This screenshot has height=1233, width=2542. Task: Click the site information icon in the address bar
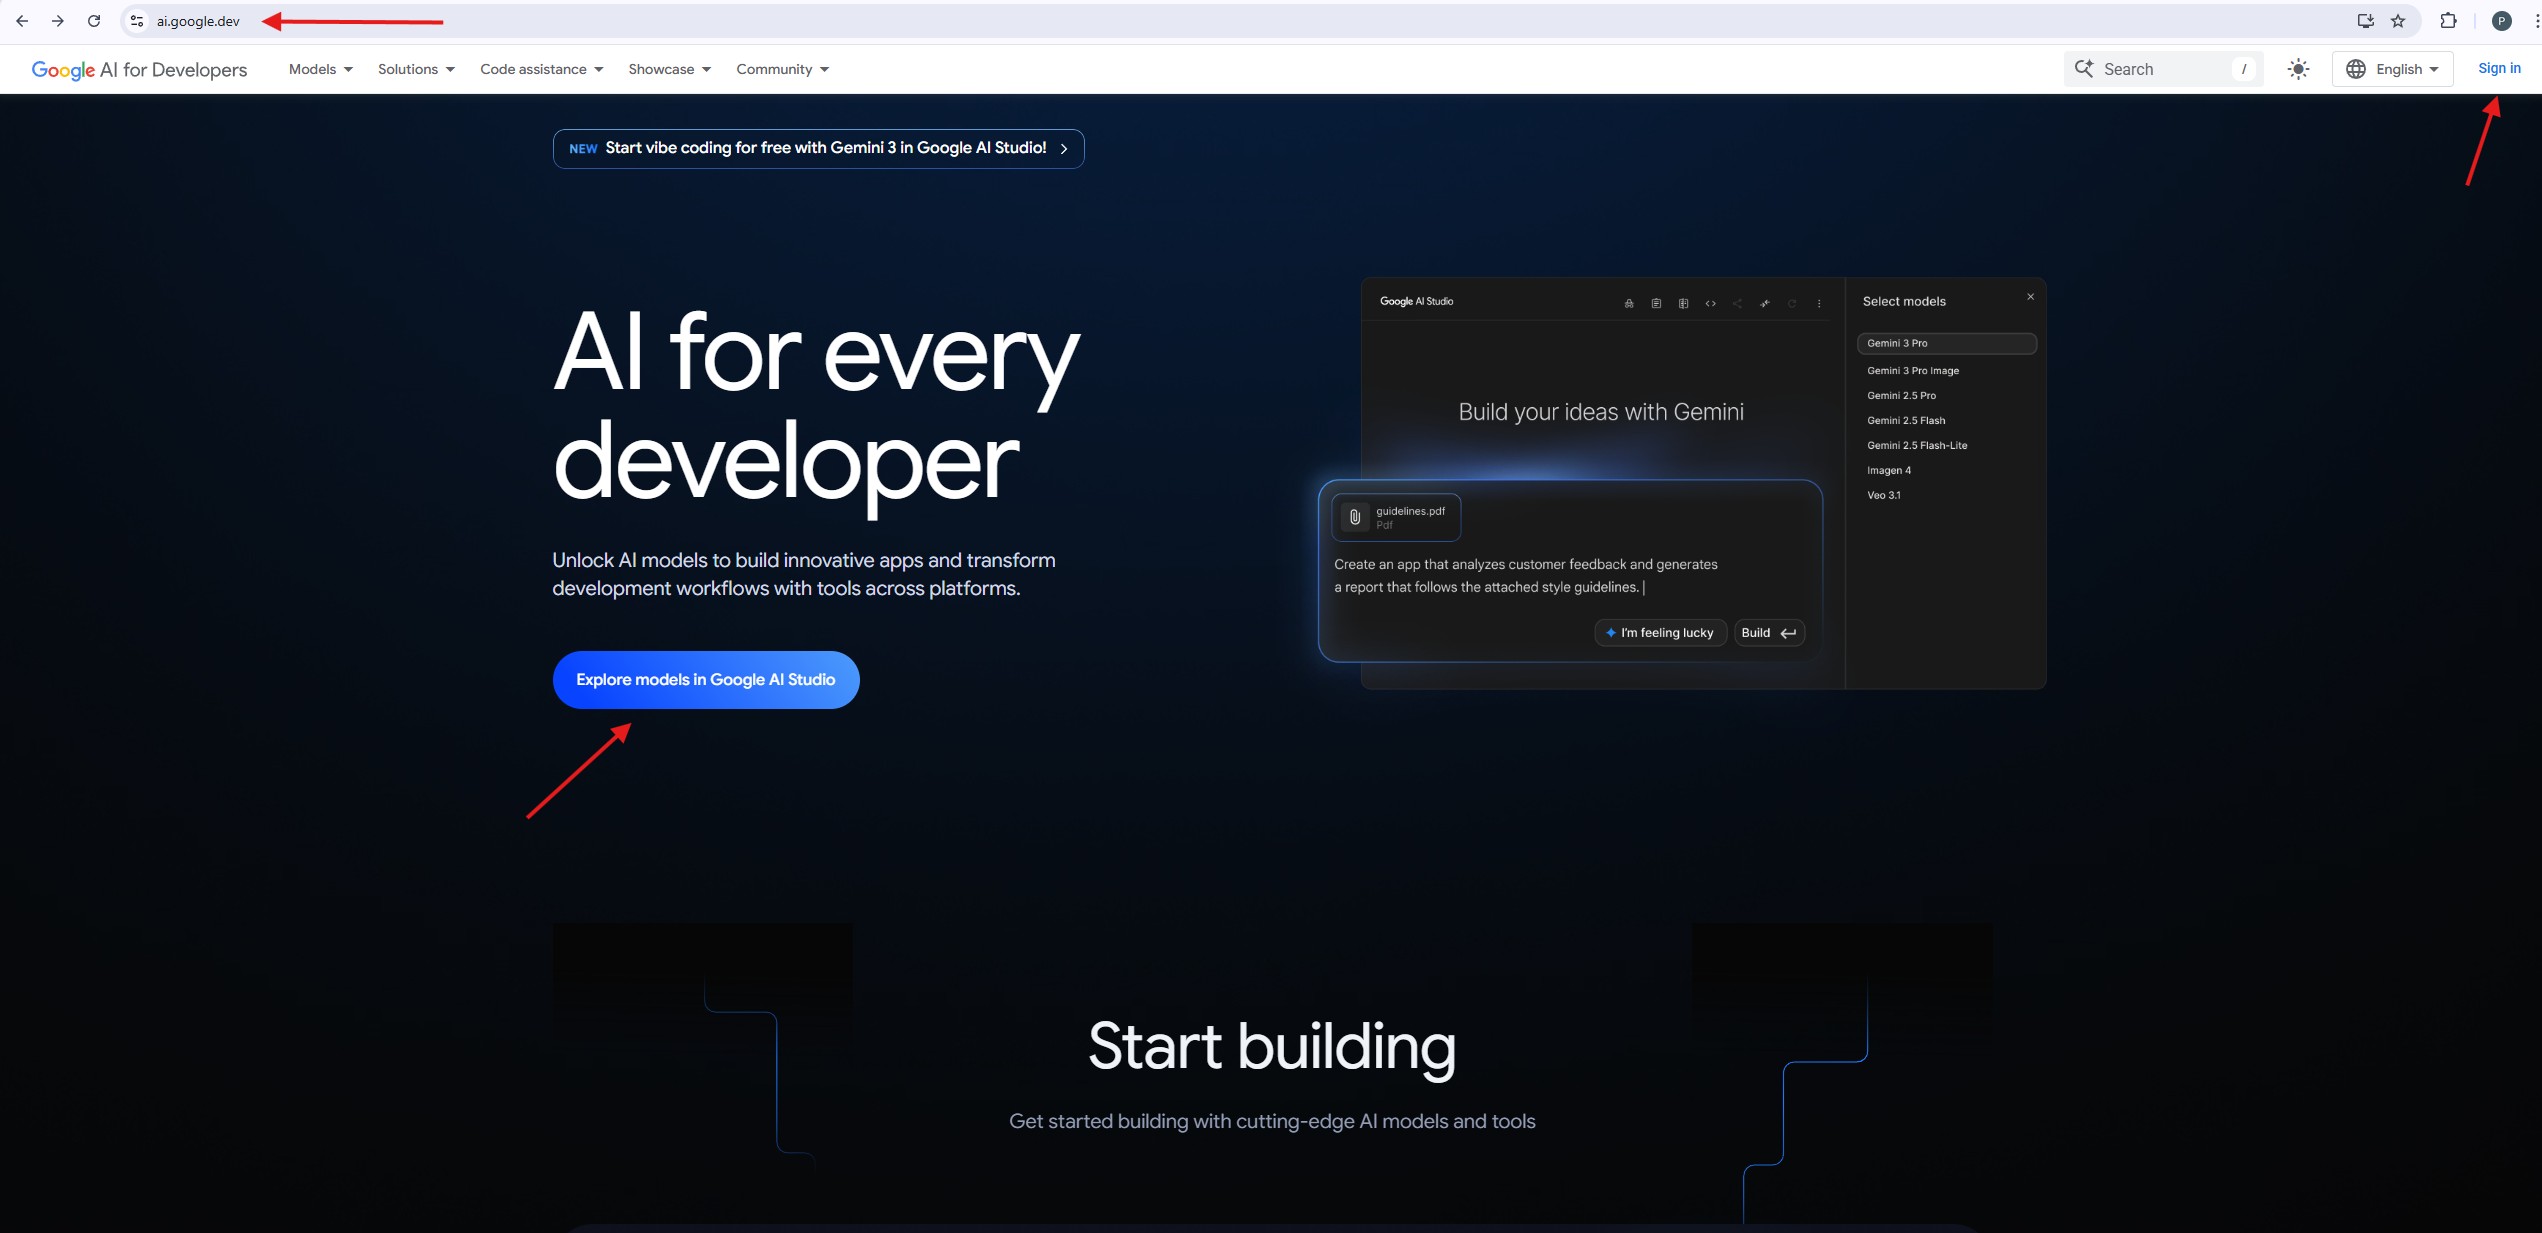click(137, 21)
